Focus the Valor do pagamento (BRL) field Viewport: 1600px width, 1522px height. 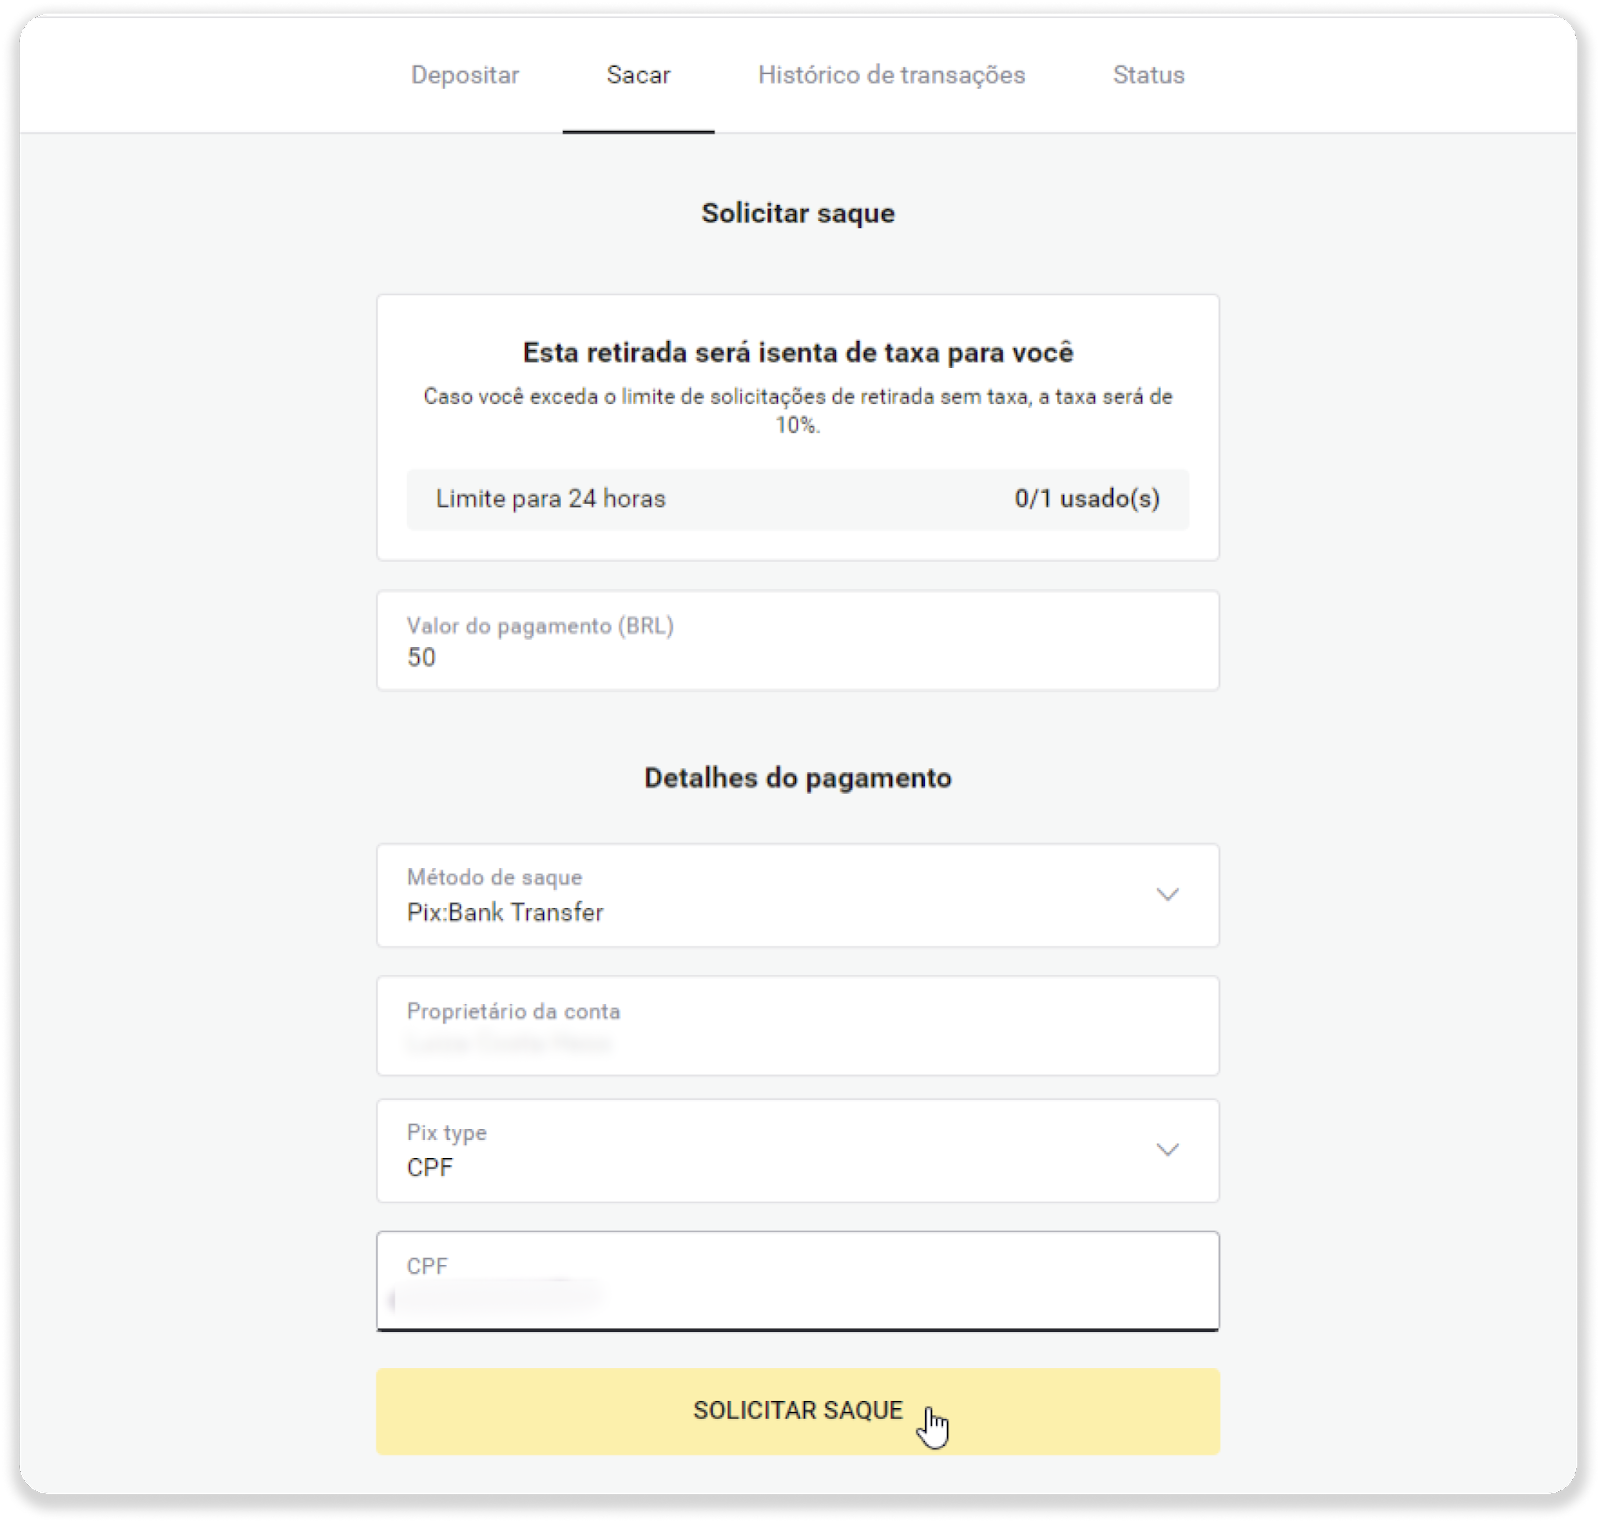coord(797,641)
